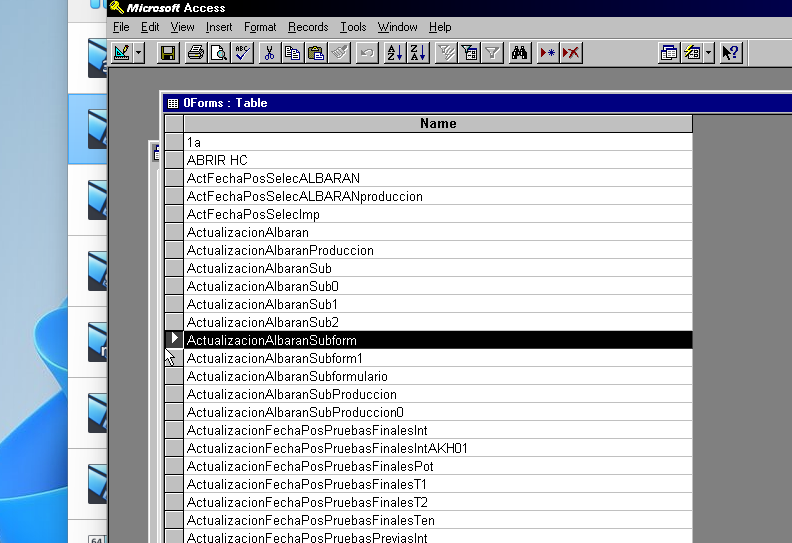Open the Records menu
The image size is (792, 543).
[308, 27]
